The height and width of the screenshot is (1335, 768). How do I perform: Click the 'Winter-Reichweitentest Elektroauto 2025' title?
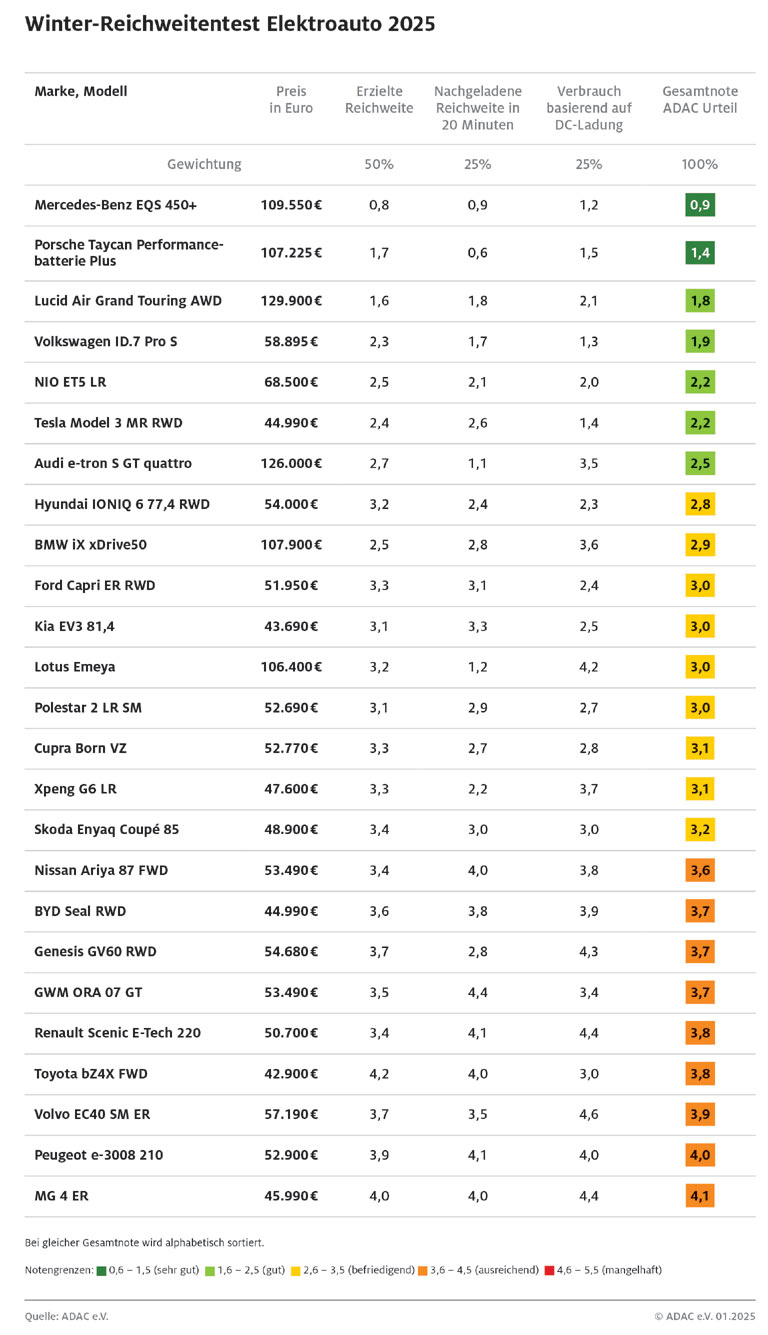tap(230, 25)
